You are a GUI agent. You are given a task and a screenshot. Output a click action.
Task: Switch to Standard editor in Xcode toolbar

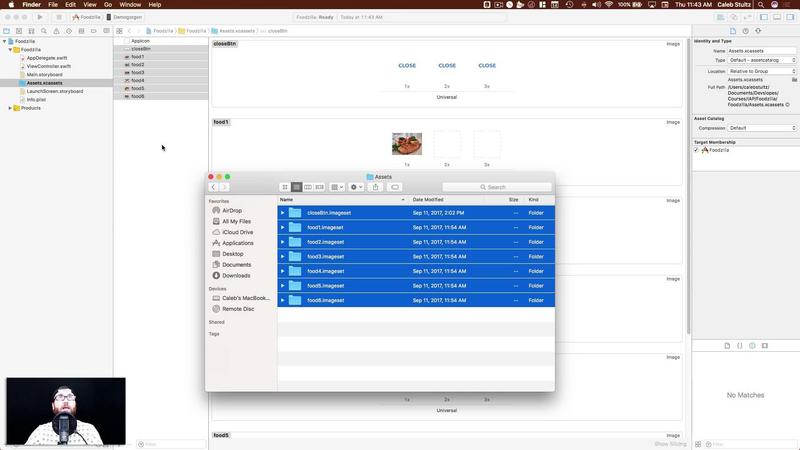click(x=720, y=17)
